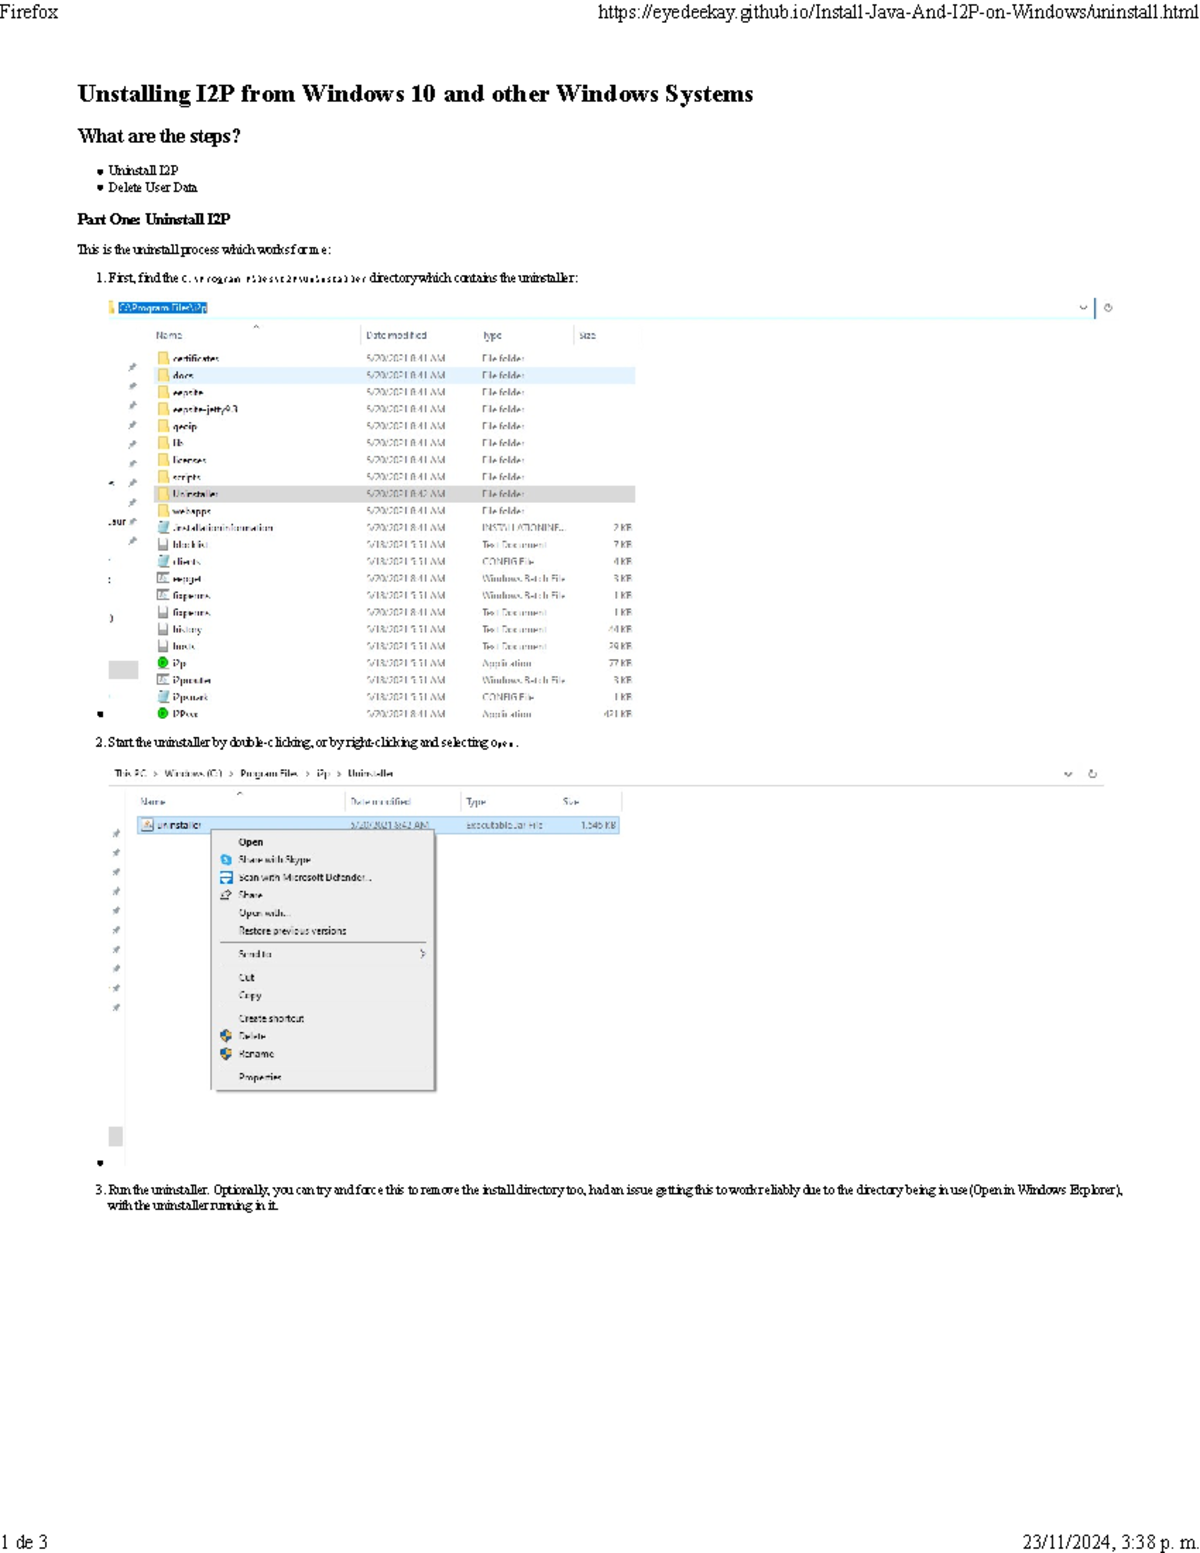Click the uninstaller jar file icon

tap(147, 825)
